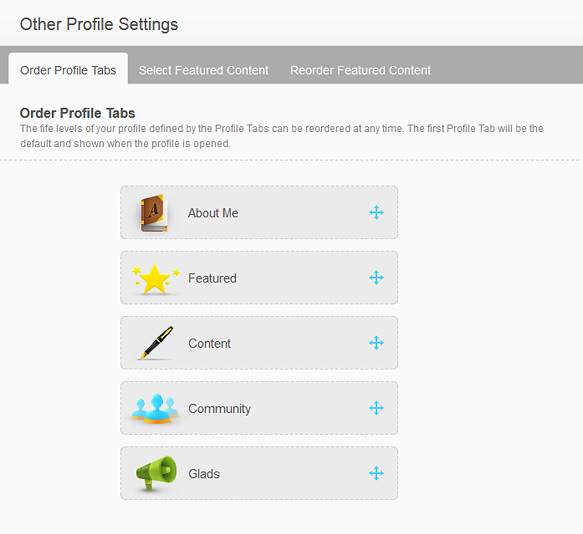Viewport: 583px width, 534px height.
Task: Open the Reorder Featured Content tab
Action: point(360,70)
